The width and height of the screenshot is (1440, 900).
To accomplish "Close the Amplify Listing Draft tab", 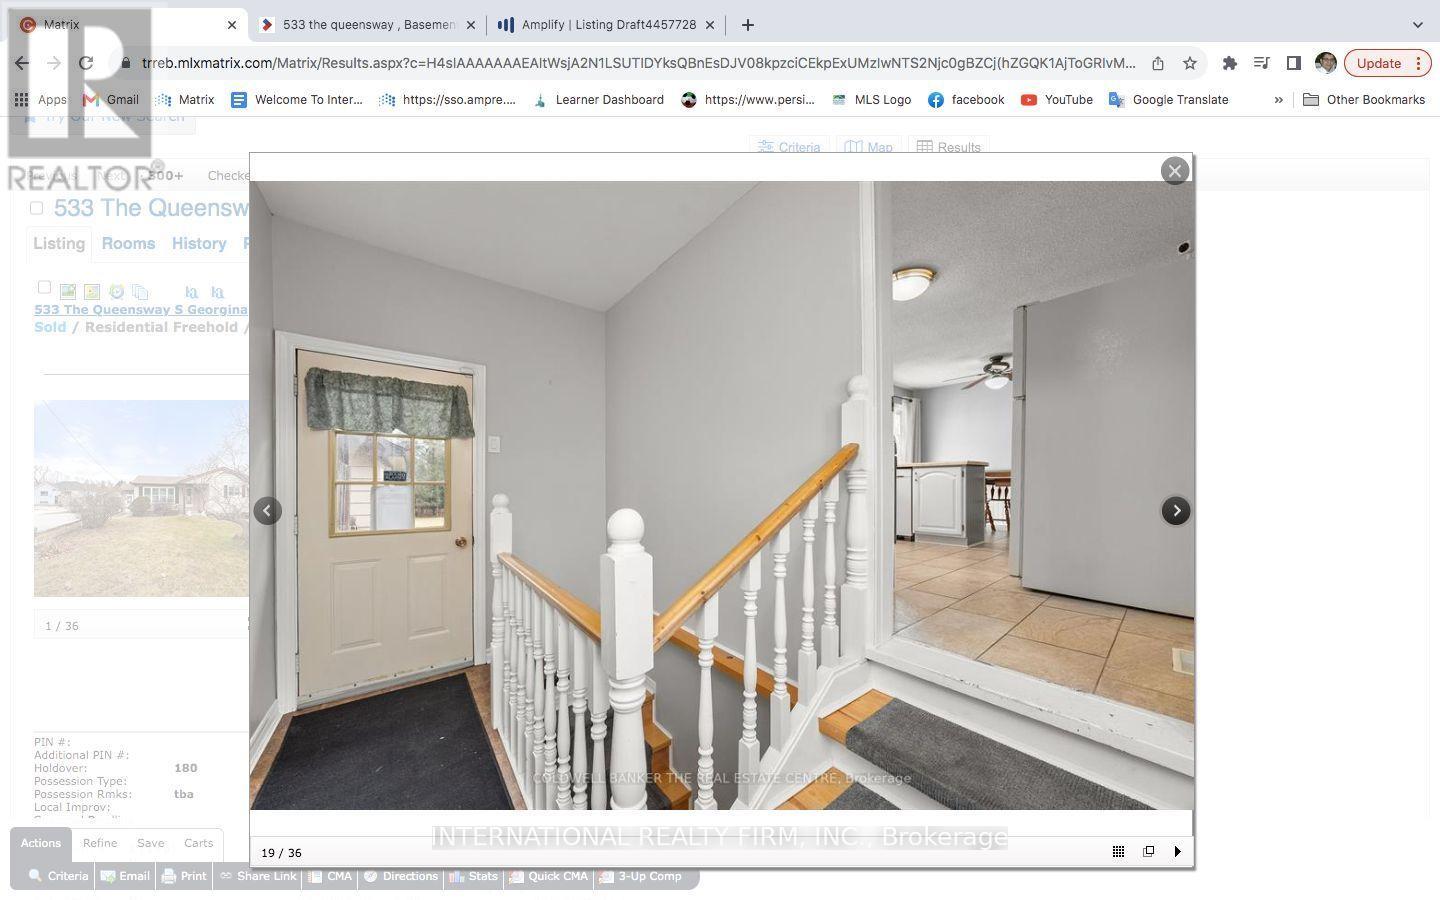I will tap(710, 25).
